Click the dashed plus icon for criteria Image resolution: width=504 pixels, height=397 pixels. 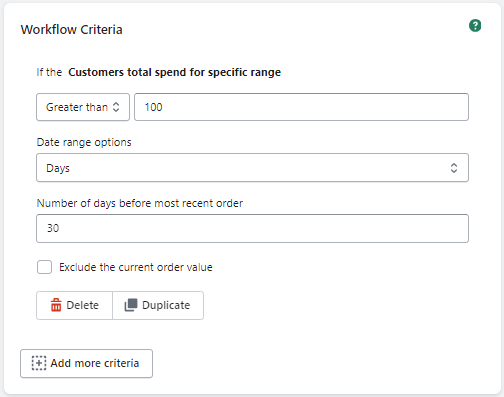pyautogui.click(x=39, y=363)
